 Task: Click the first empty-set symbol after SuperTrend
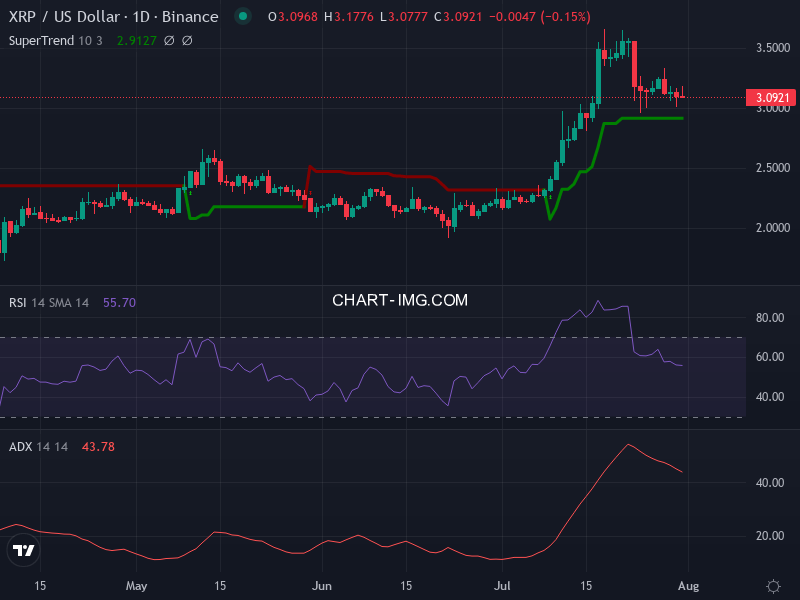pyautogui.click(x=169, y=41)
